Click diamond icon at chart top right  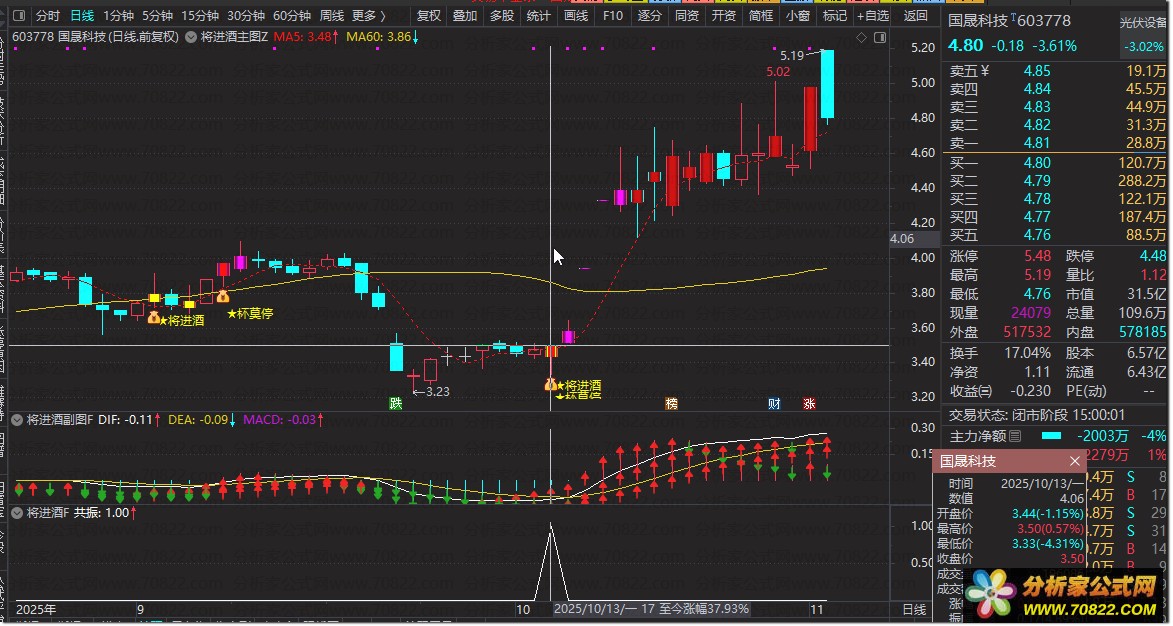click(x=862, y=37)
